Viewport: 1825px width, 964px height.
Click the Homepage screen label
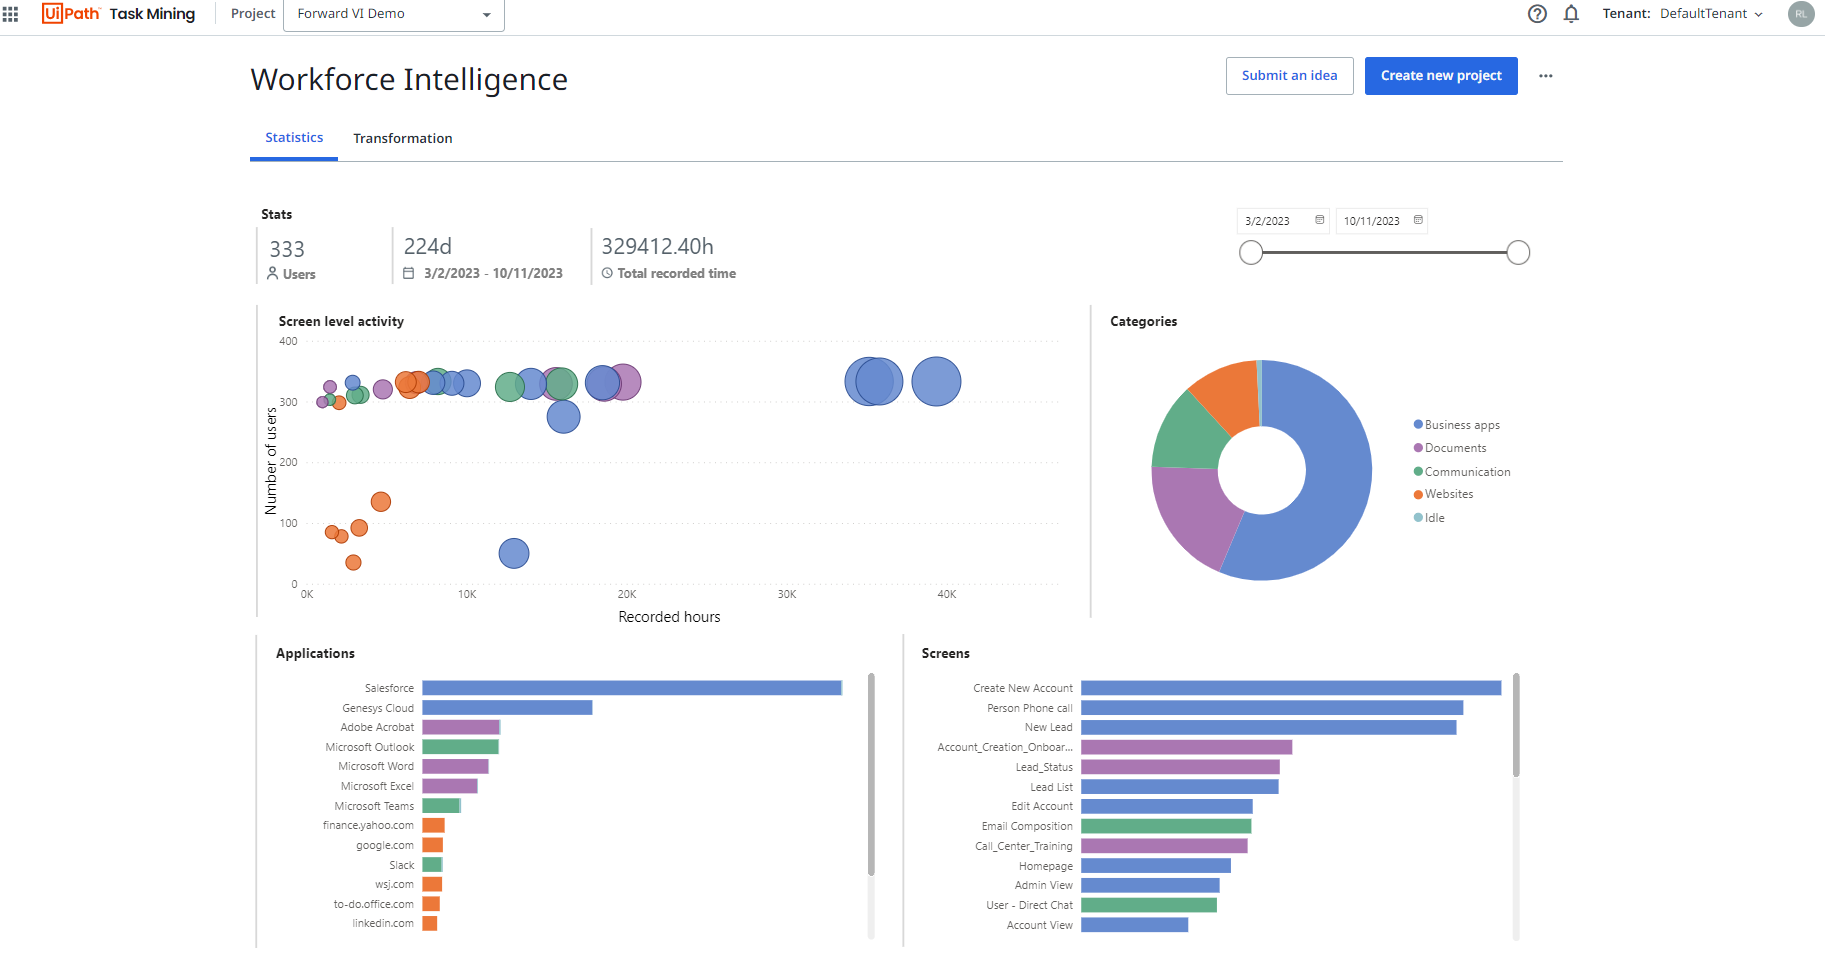point(1046,866)
